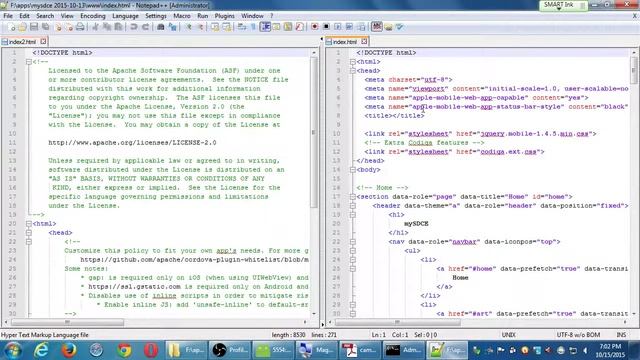Stop macro recording with black square icon
Screen dimensions: 640x360
point(326,27)
